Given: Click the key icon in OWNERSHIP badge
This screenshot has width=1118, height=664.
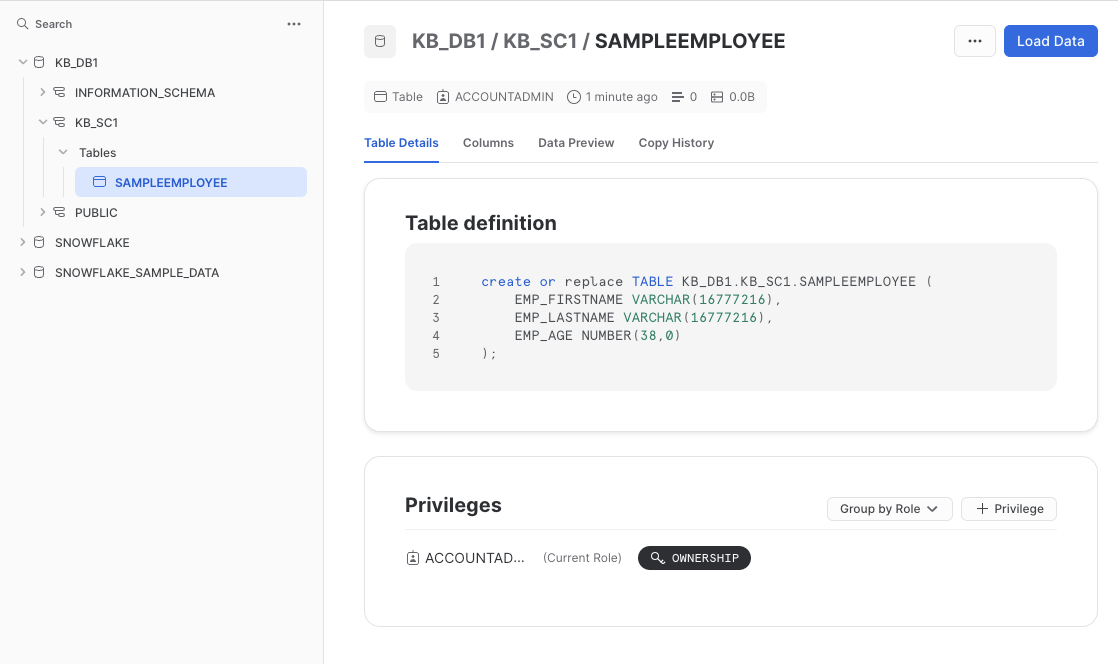Looking at the screenshot, I should [657, 558].
